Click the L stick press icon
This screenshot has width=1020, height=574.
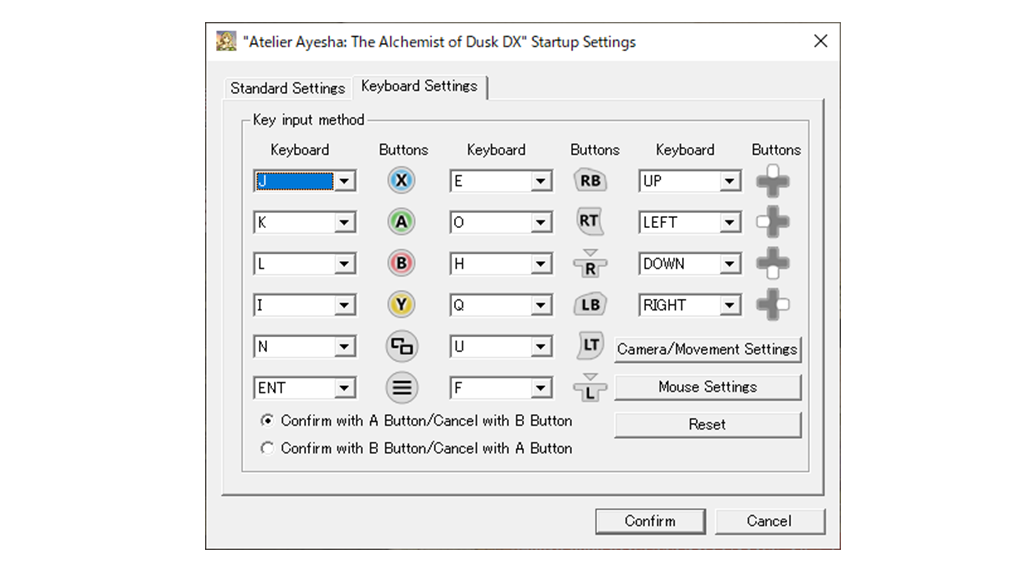(590, 387)
